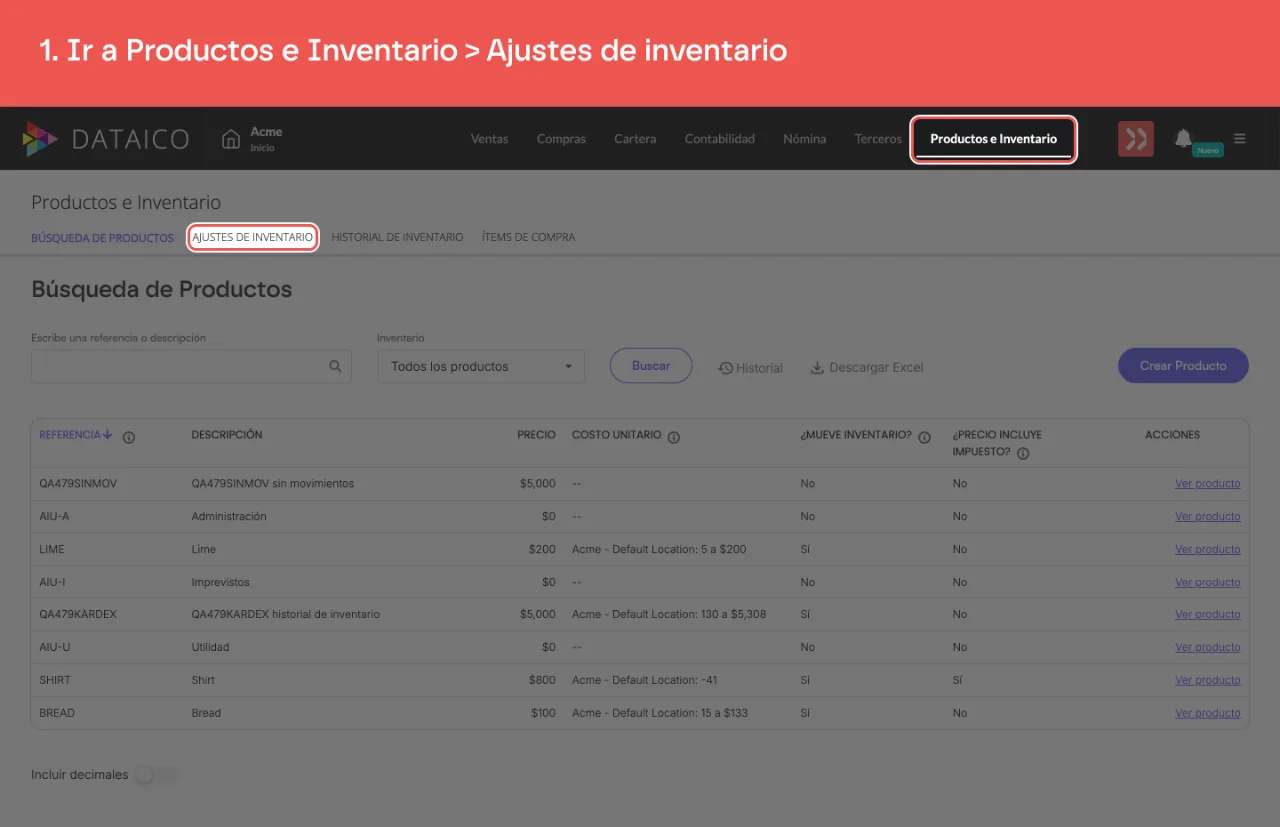Open the Ventas menu
1280x827 pixels.
tap(490, 139)
